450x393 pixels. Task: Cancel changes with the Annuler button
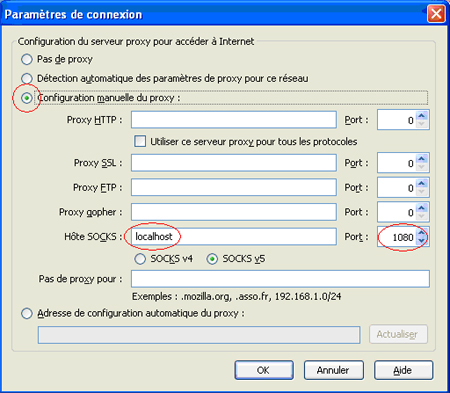(x=333, y=370)
